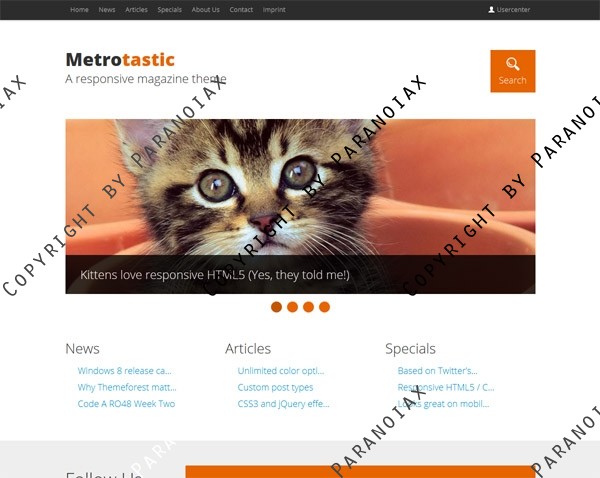This screenshot has height=478, width=600.
Task: Open the 'Unlimited color opti...' article link
Action: coord(280,371)
